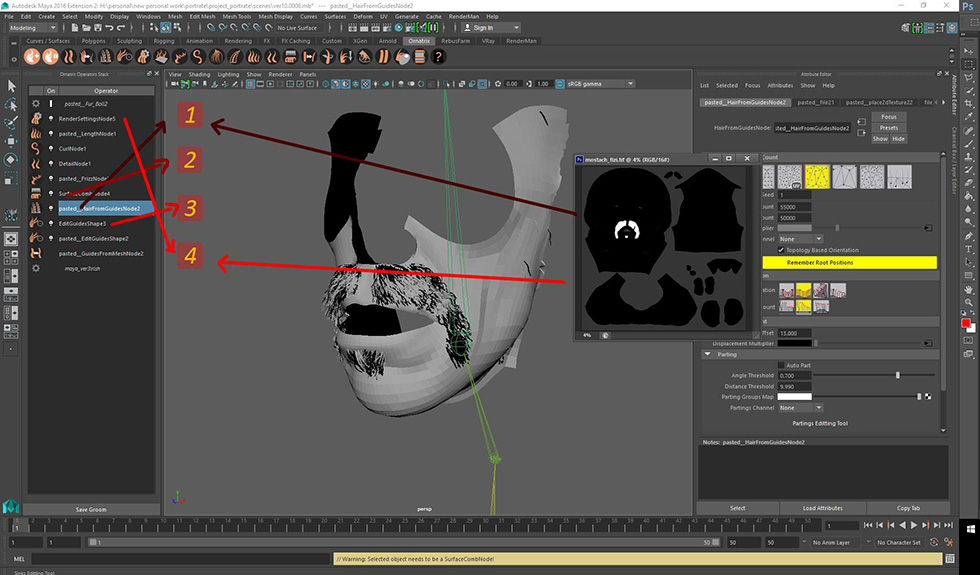The image size is (980, 575).
Task: Toggle the light bulb for RenderSettingsNode5
Action: click(x=51, y=119)
